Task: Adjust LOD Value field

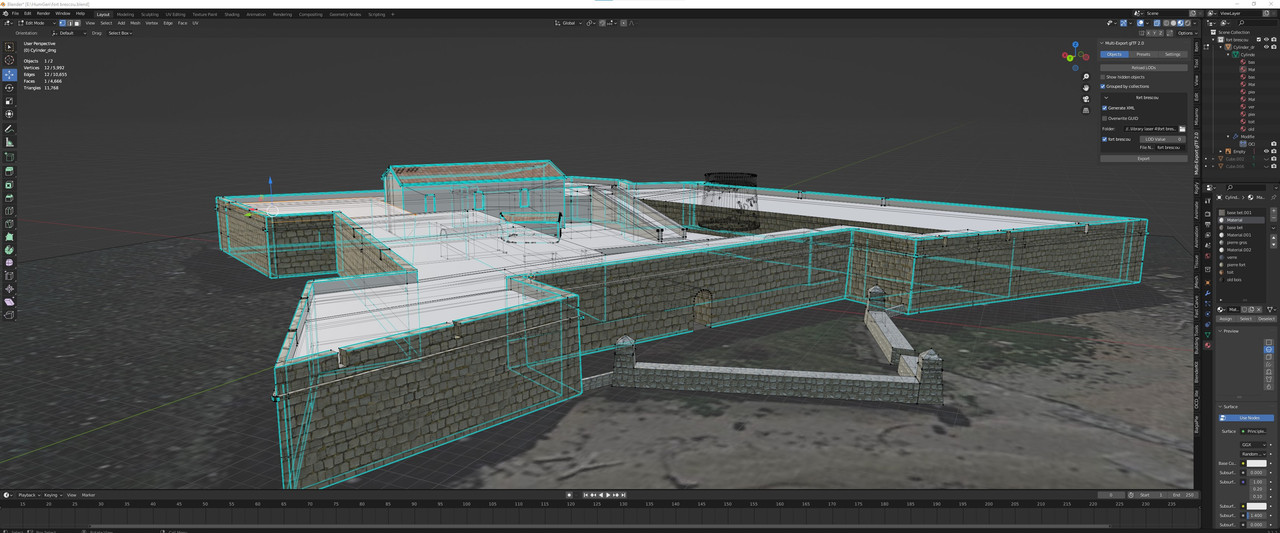Action: click(1162, 139)
